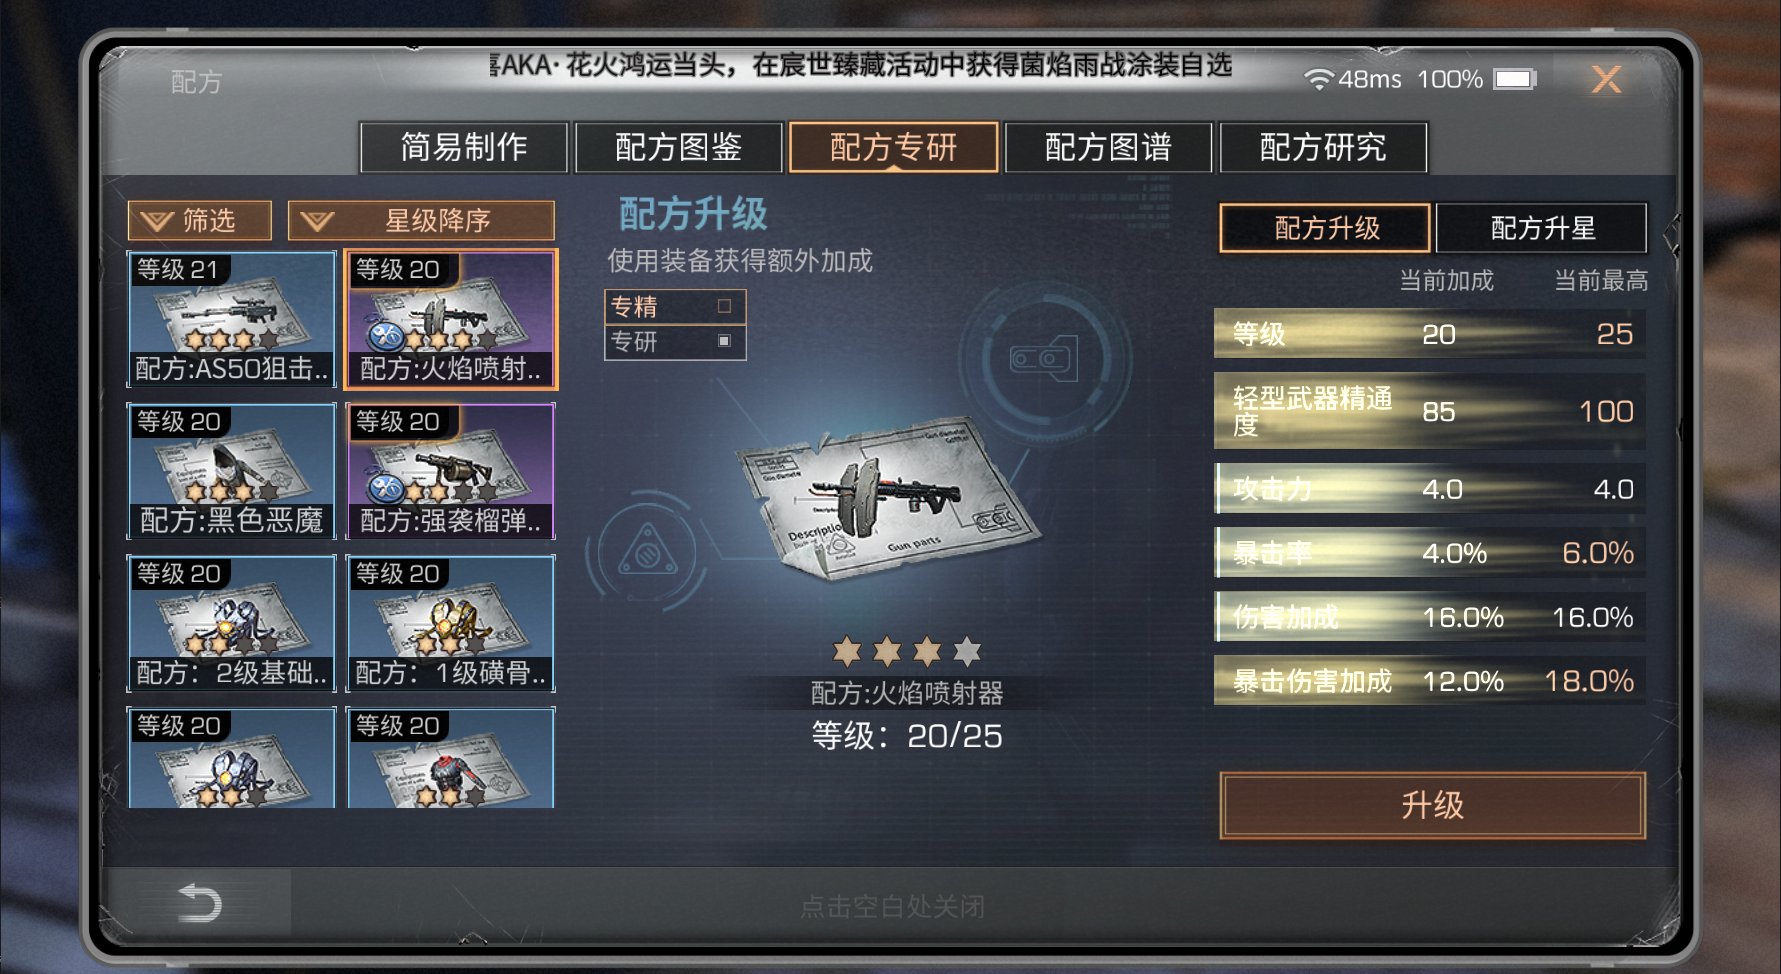Open the 配方研究 tab
Image resolution: width=1781 pixels, height=974 pixels.
[1323, 147]
